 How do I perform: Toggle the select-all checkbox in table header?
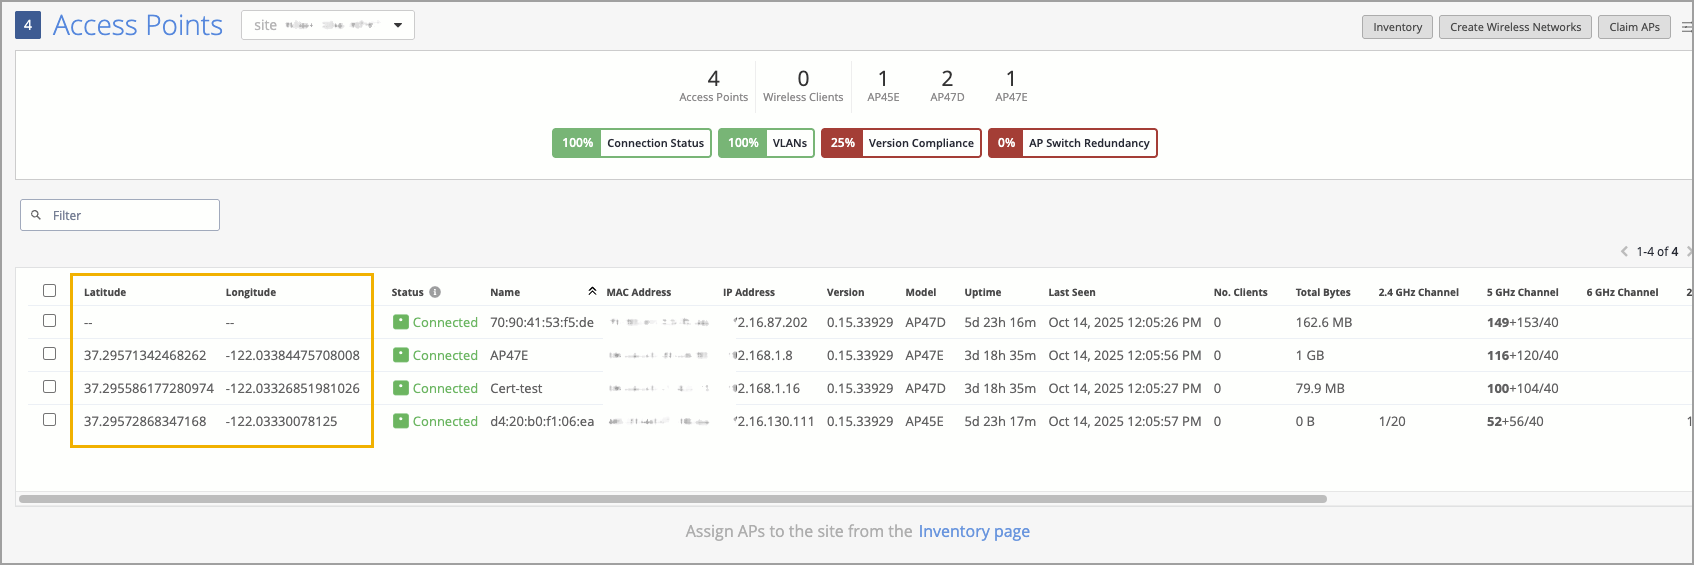tap(49, 291)
